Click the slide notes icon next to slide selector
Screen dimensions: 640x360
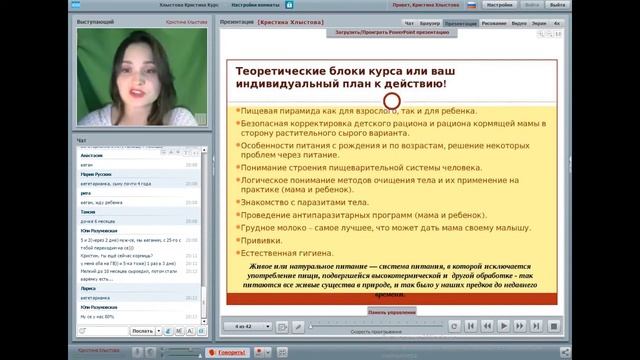coord(282,327)
